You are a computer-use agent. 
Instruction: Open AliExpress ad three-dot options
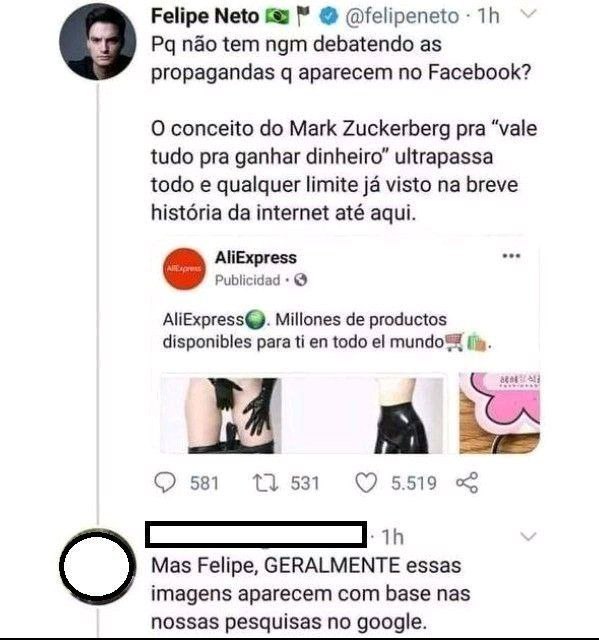coord(511,256)
